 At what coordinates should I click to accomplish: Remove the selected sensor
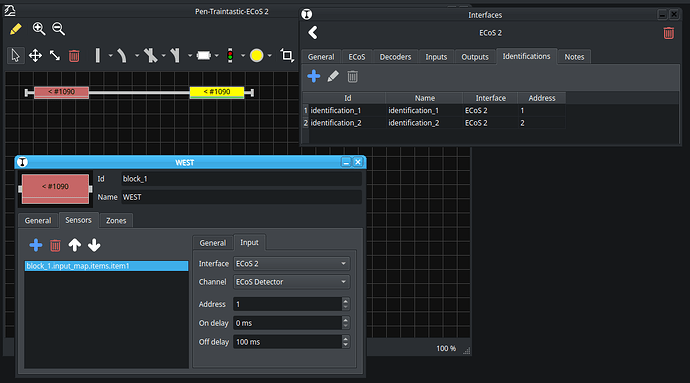(x=55, y=245)
